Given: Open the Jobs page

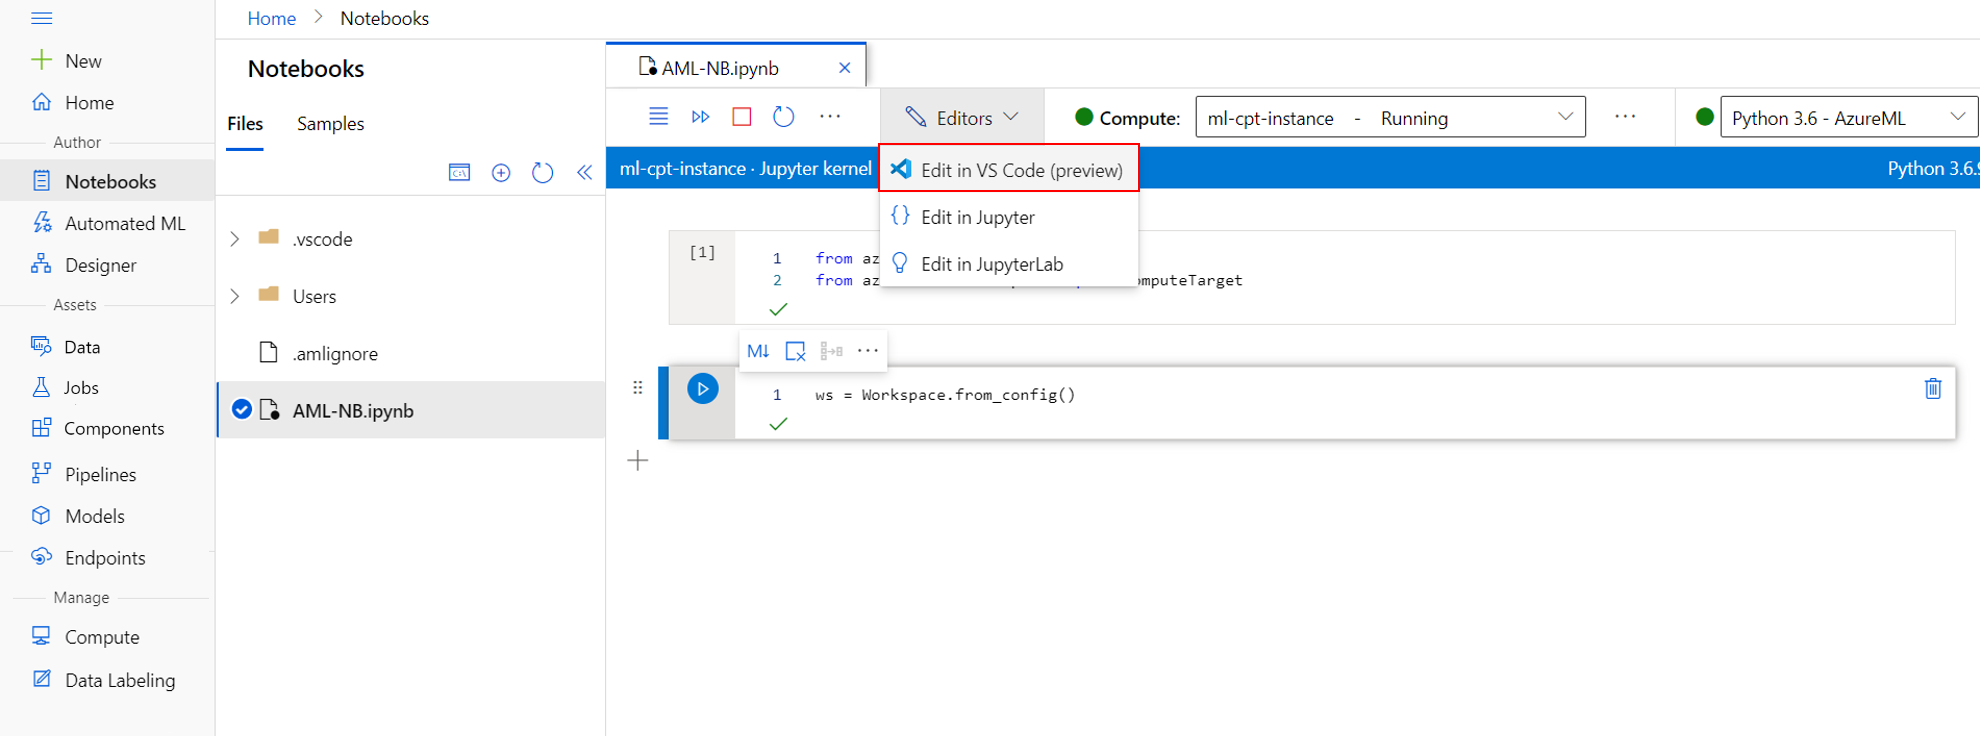Looking at the screenshot, I should pos(65,387).
